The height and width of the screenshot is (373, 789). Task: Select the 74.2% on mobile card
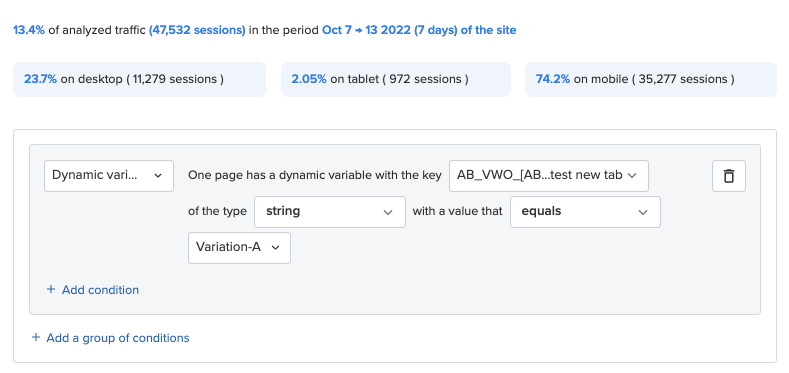651,79
